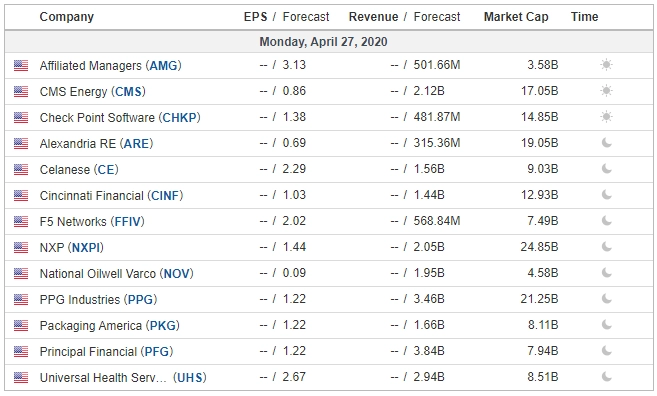This screenshot has height=396, width=657.
Task: Open the Principal Financial company link
Action: [88, 352]
